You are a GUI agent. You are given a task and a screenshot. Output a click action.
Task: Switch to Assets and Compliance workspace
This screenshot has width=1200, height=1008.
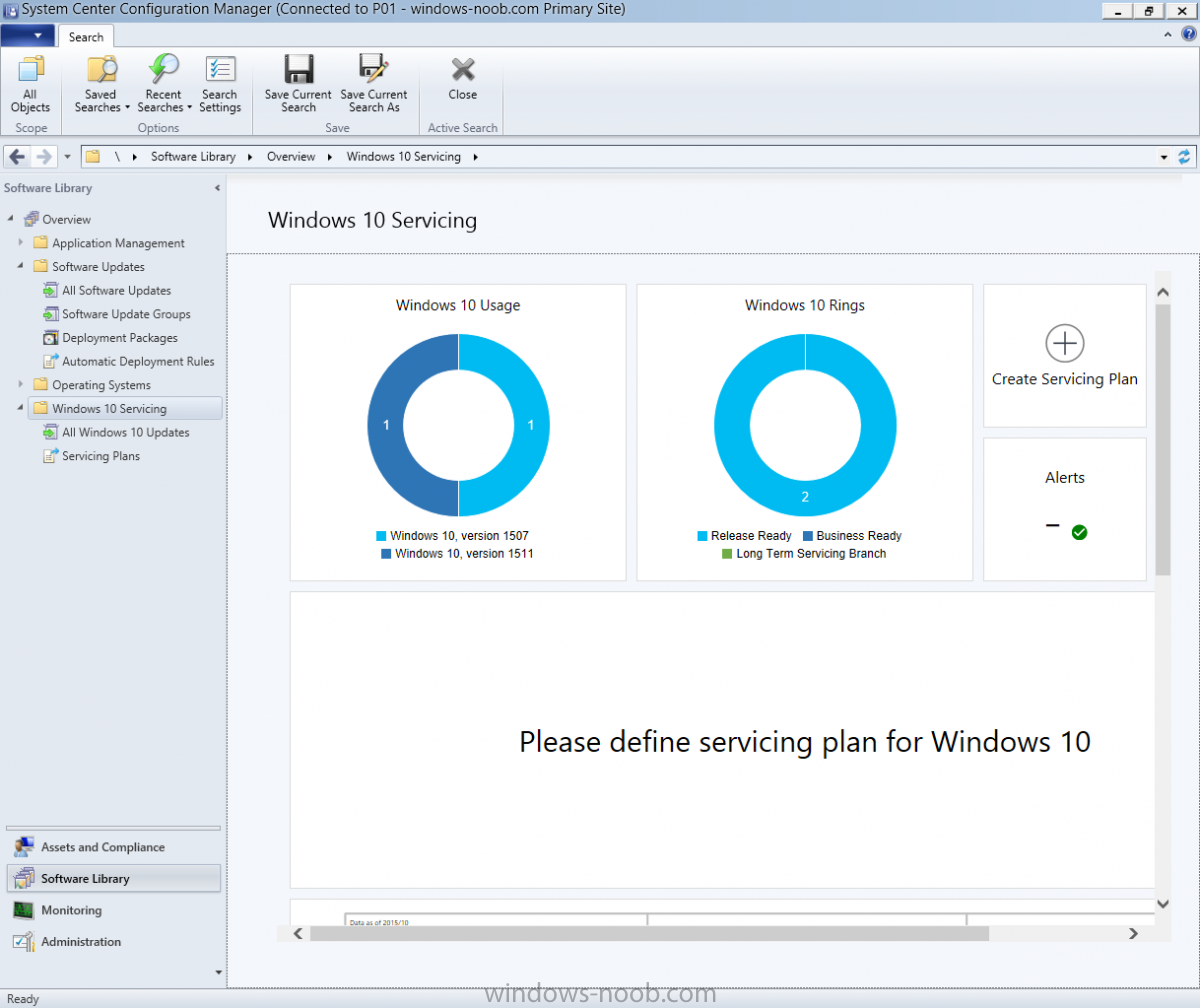point(113,847)
